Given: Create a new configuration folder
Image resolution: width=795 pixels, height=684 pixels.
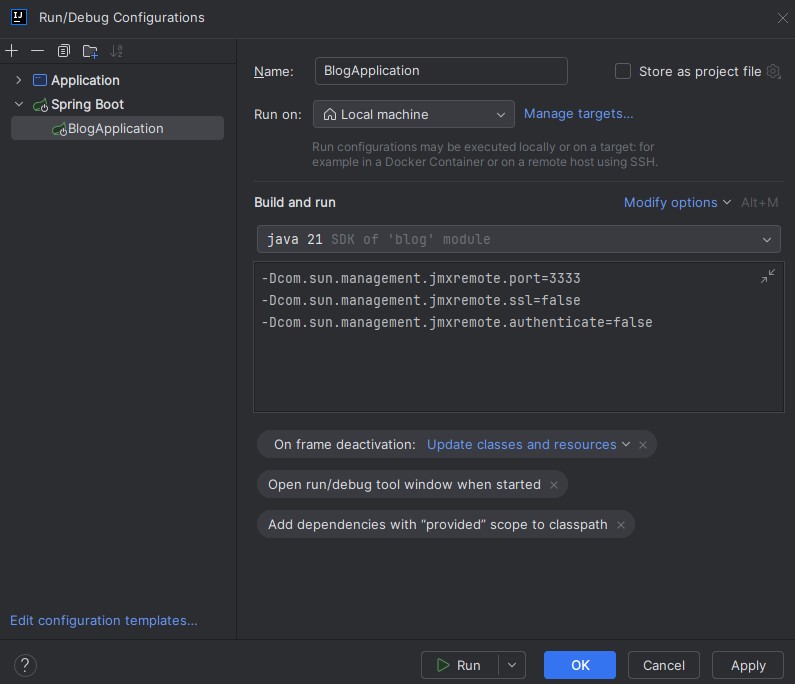Looking at the screenshot, I should (90, 51).
